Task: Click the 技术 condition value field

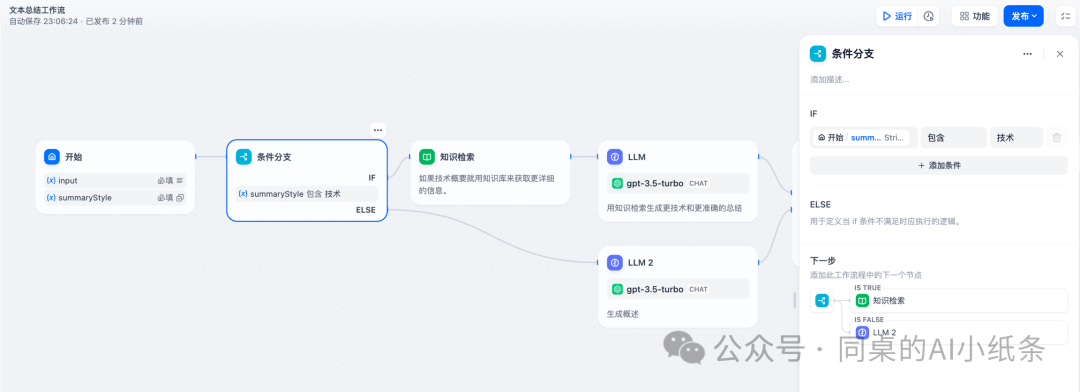Action: tap(1016, 138)
